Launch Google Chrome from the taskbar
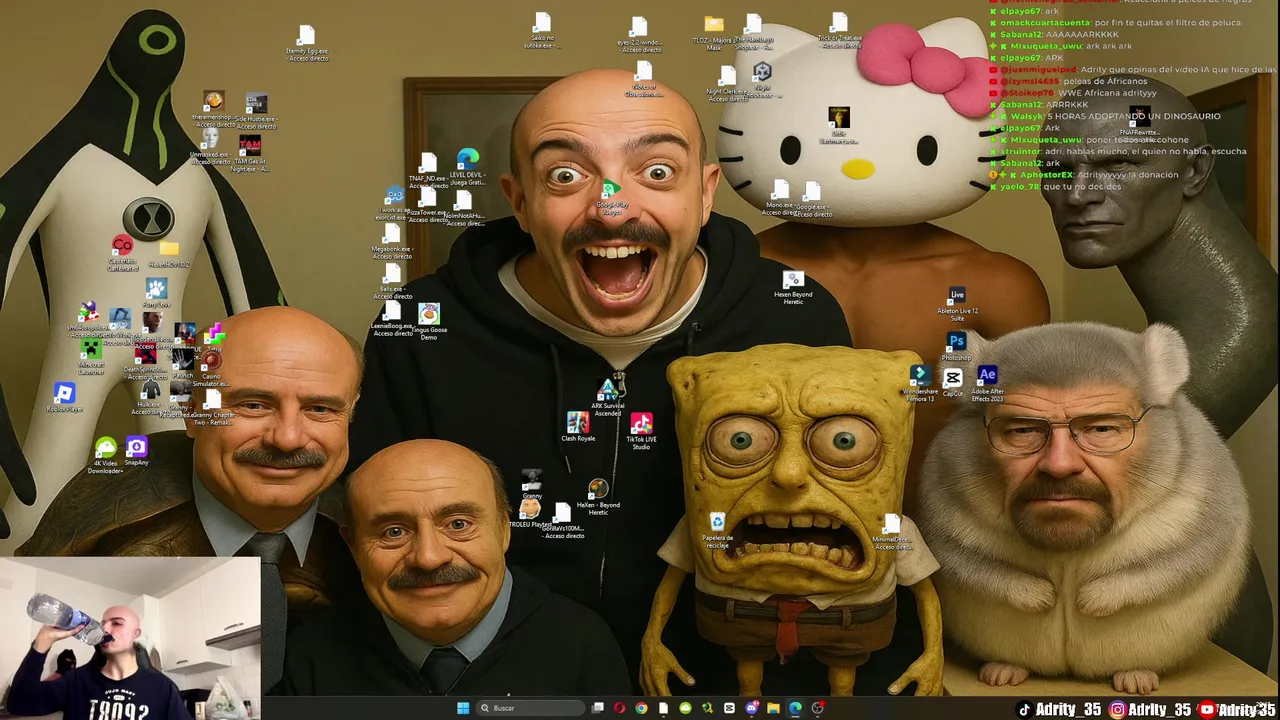This screenshot has height=720, width=1280. click(x=641, y=708)
